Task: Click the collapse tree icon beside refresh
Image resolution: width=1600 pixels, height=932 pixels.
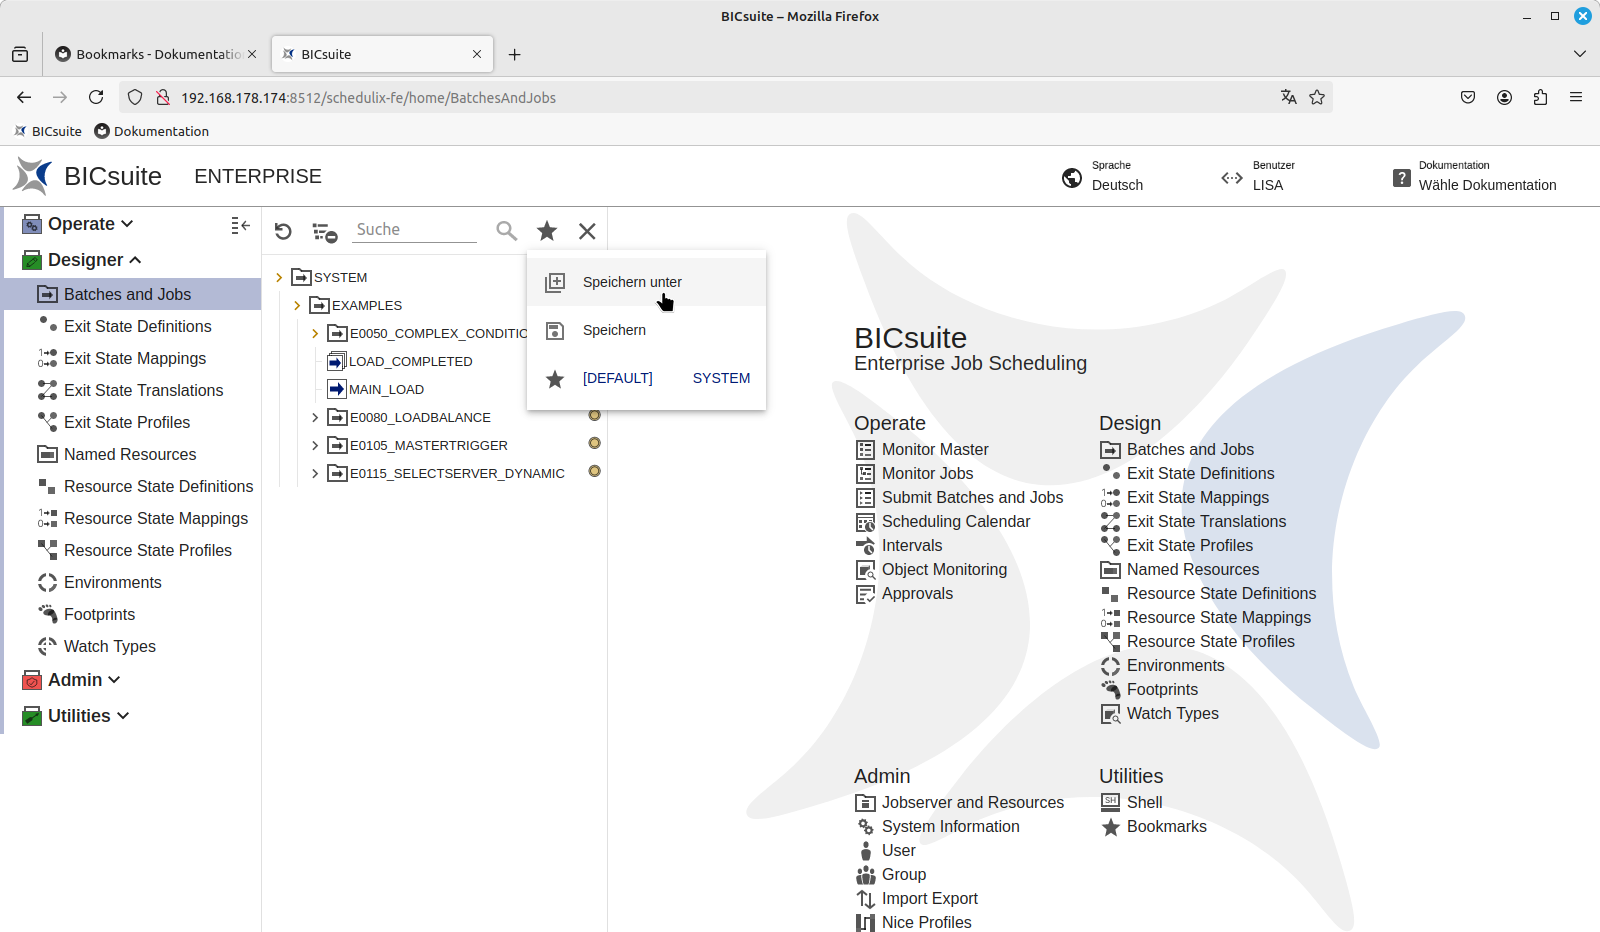Action: point(324,232)
